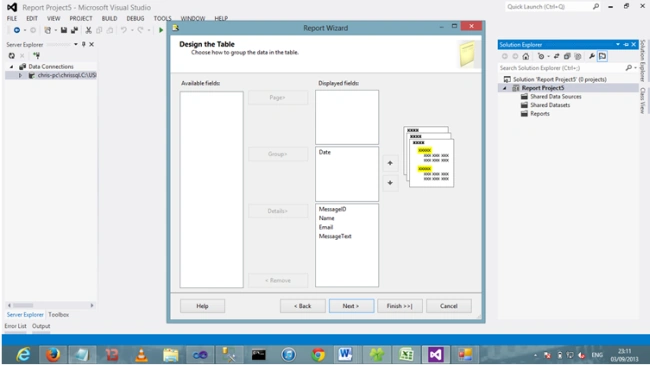Toggle auto hide pin on Solution Explorer
The height and width of the screenshot is (365, 650).
626,44
